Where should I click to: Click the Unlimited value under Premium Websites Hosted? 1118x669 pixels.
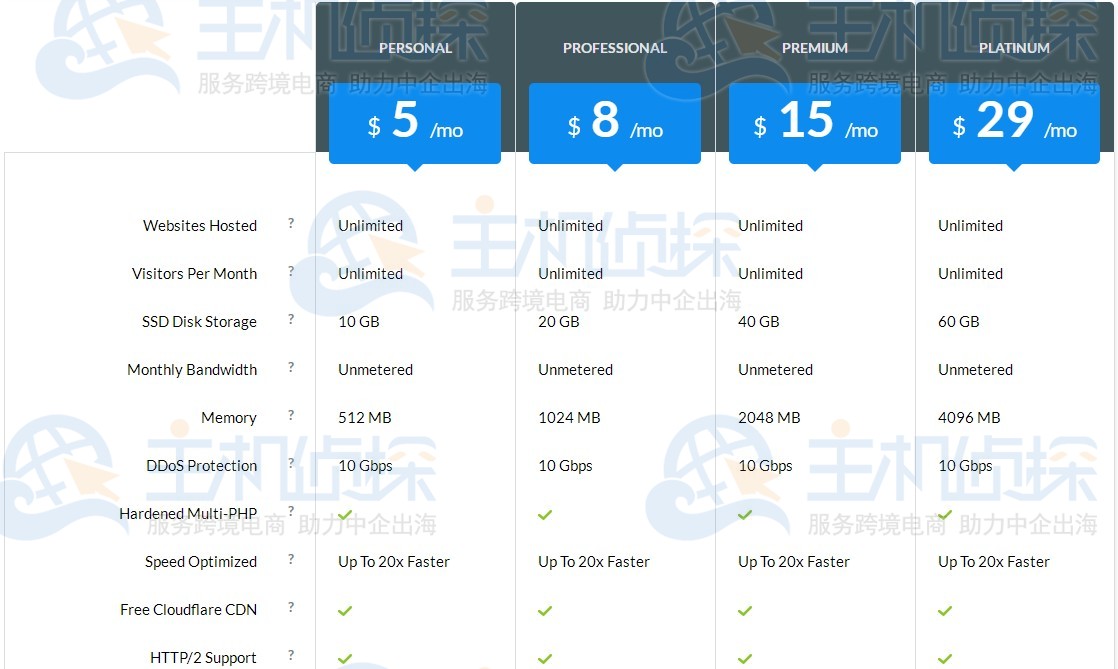[x=769, y=225]
